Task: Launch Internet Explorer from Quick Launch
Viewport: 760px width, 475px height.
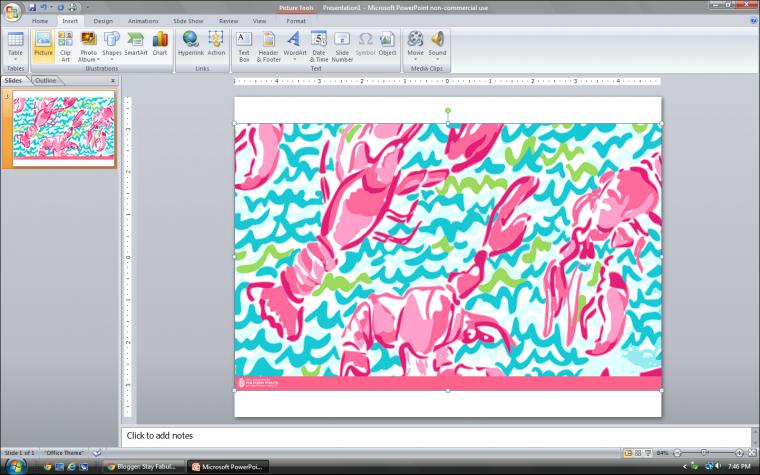Action: [71, 467]
